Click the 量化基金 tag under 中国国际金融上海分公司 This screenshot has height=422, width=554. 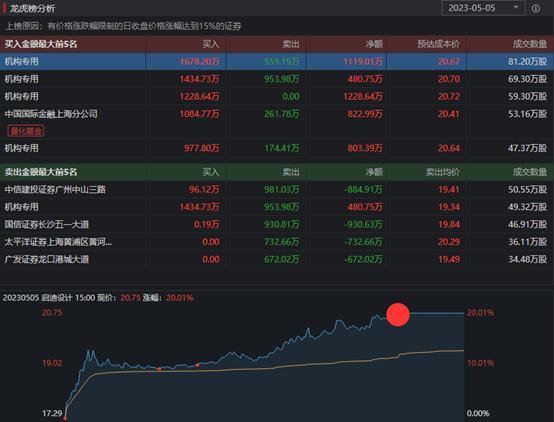click(x=26, y=131)
